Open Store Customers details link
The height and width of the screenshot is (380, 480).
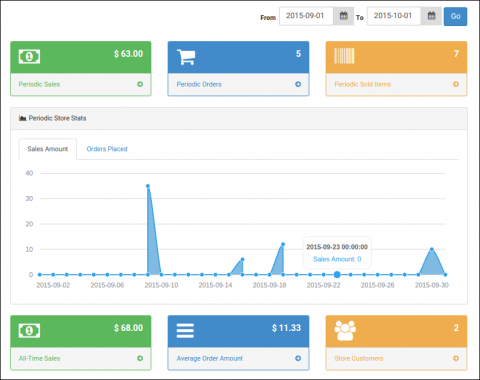[359, 359]
